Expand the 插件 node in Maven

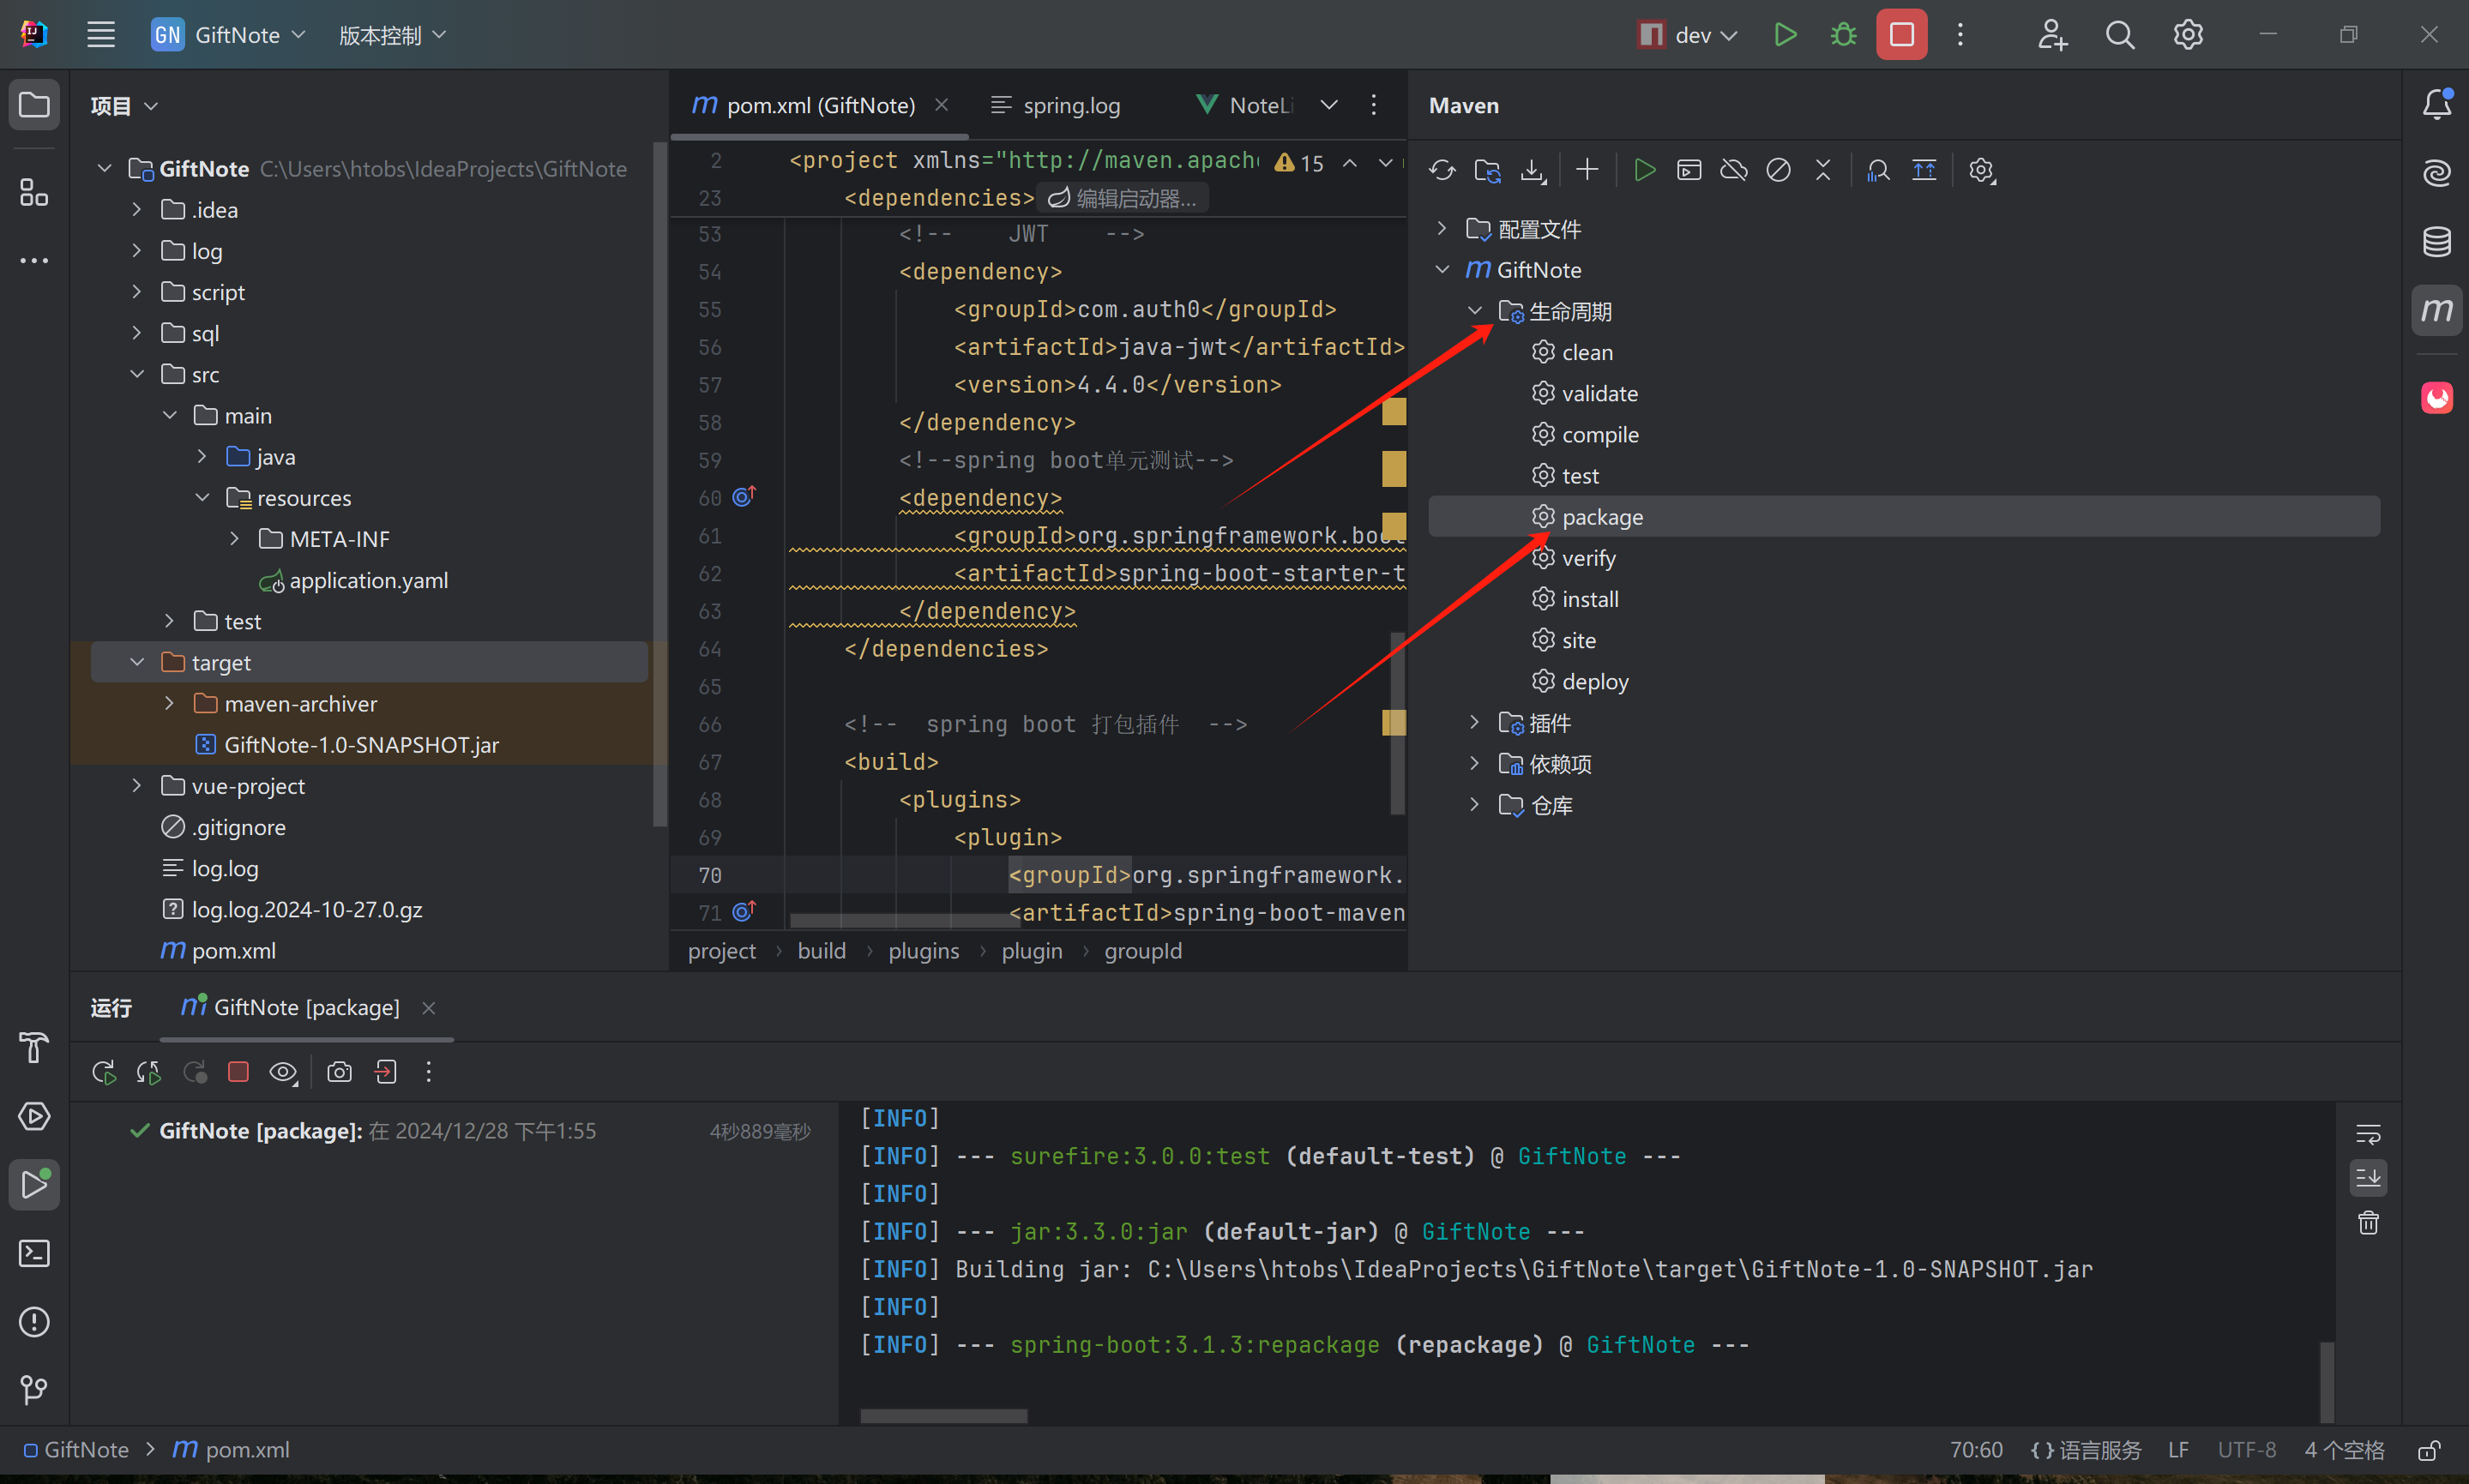(1474, 723)
